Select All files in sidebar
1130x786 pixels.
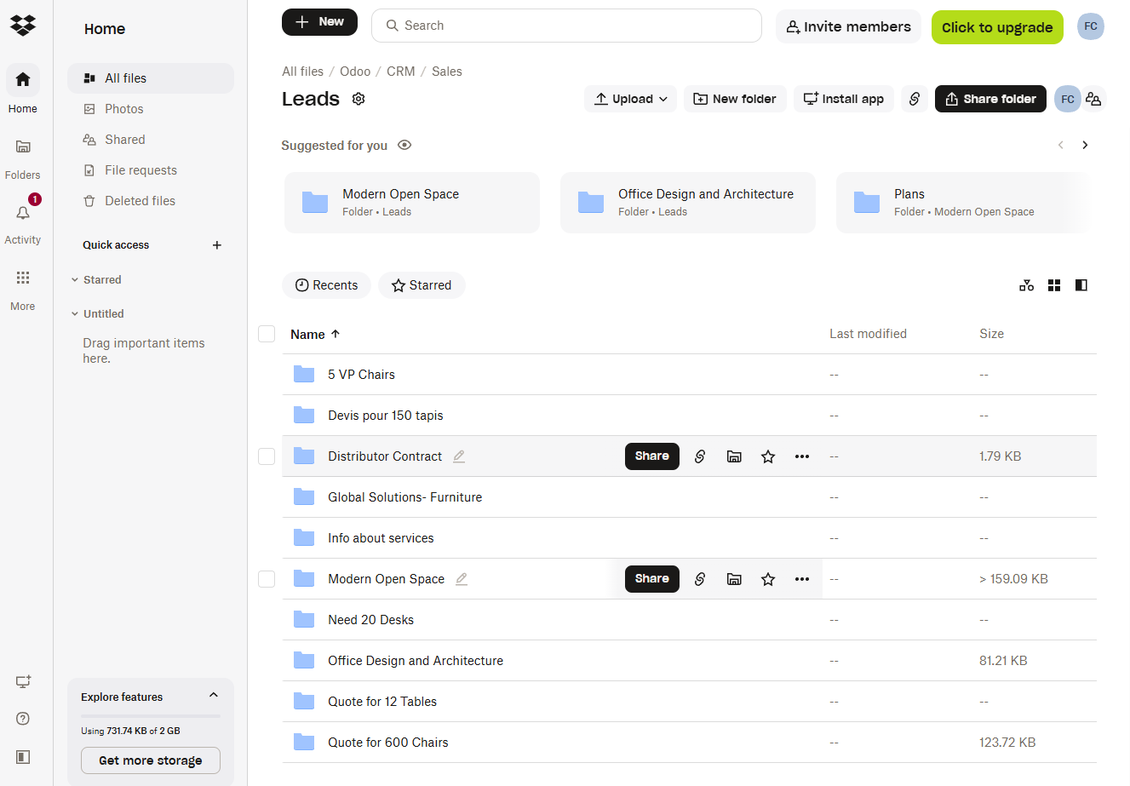151,78
